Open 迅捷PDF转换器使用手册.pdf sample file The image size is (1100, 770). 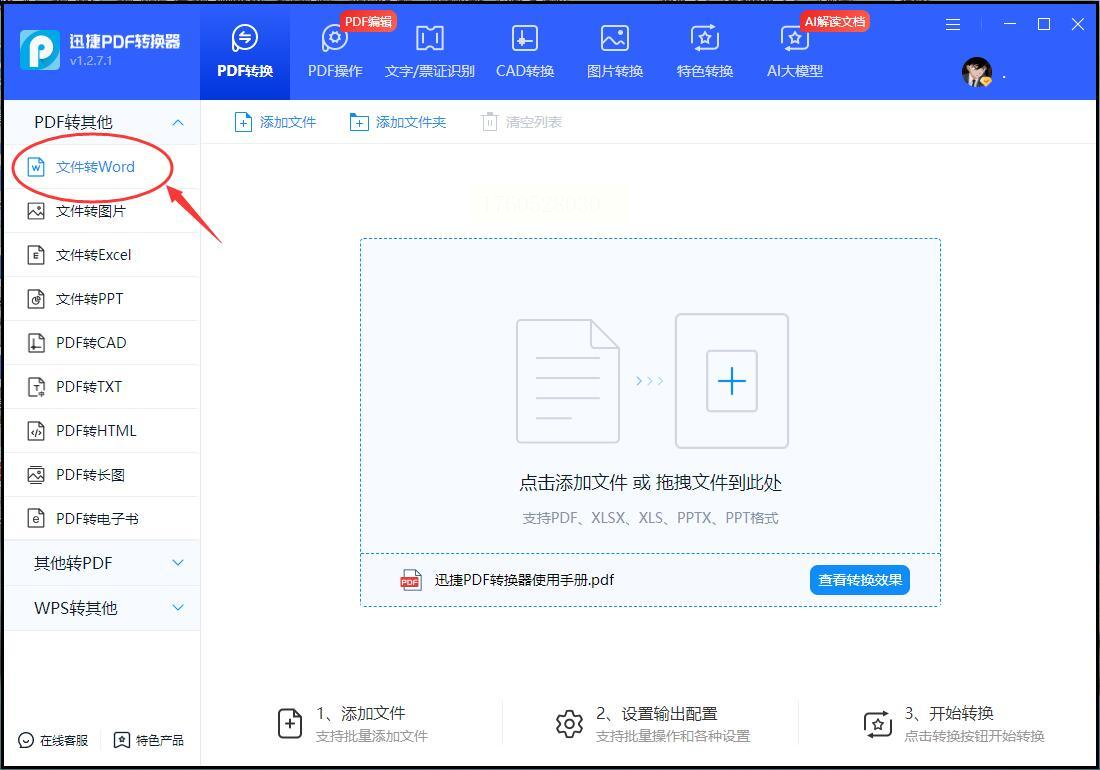(524, 580)
